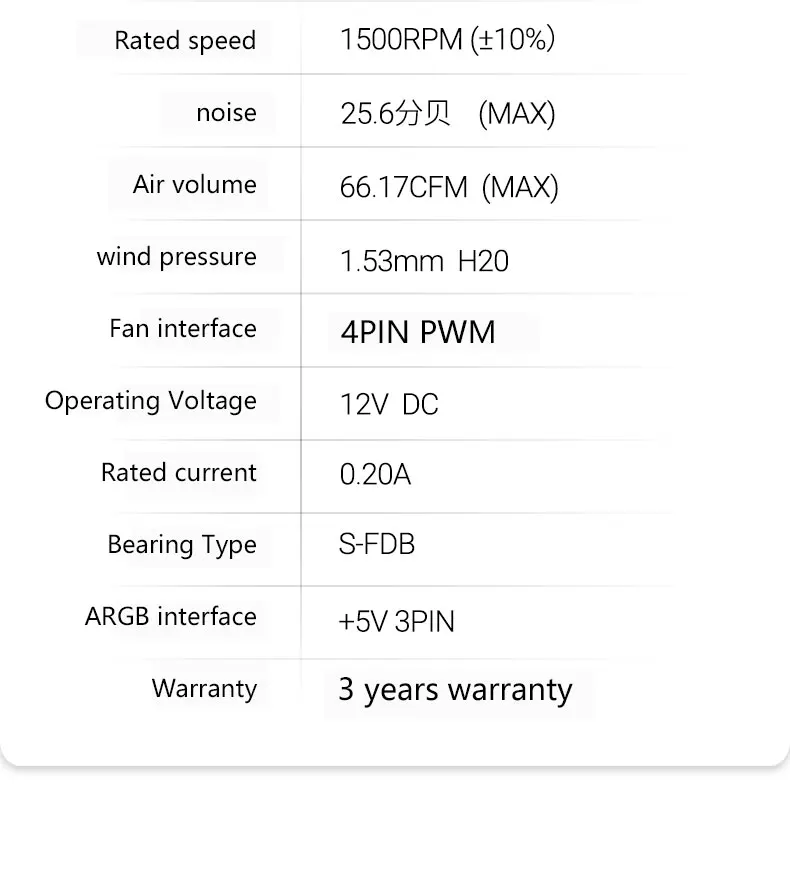Select the 3 years warranty text

(x=455, y=690)
